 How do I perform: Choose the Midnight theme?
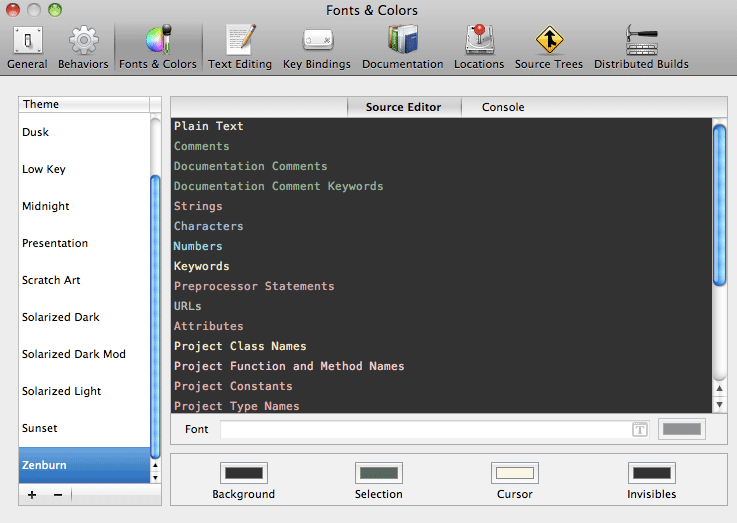(x=46, y=206)
